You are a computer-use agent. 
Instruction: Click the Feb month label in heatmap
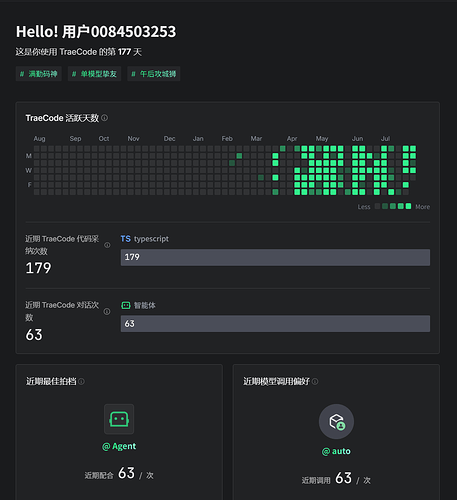(x=227, y=139)
